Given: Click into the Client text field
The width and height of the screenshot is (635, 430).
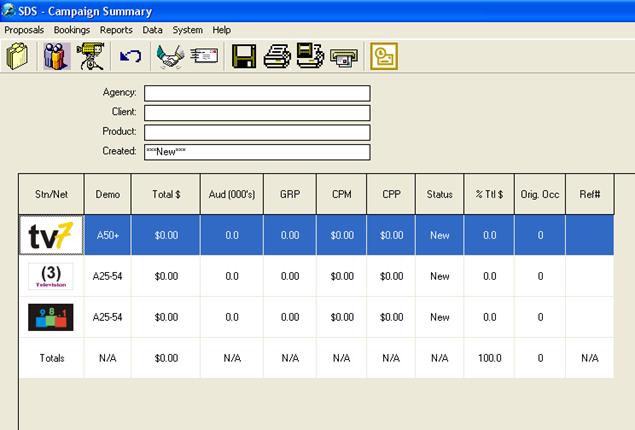Looking at the screenshot, I should tap(257, 113).
